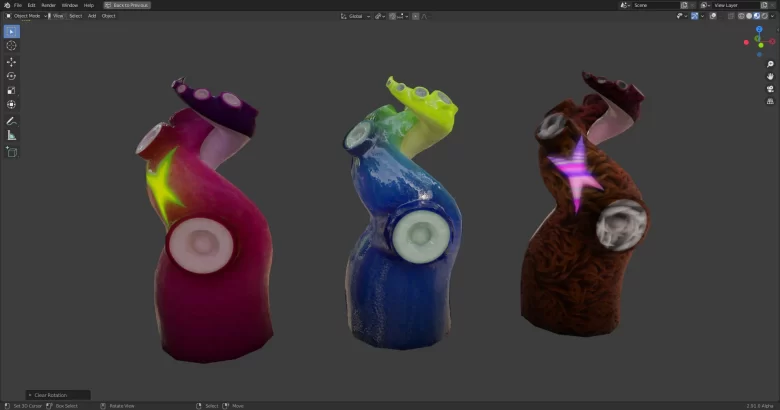Select the Annotate tool
The width and height of the screenshot is (780, 410).
coord(12,121)
